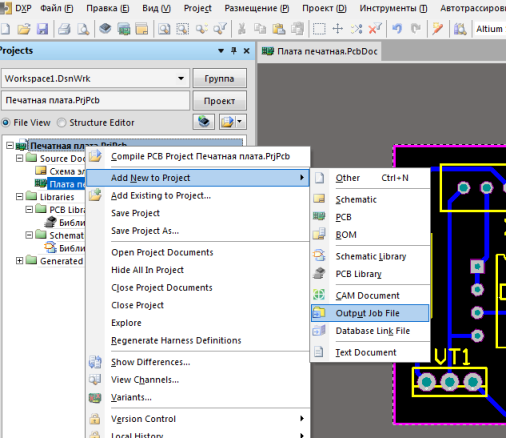Select the Плата PCB document in tree
This screenshot has height=438, width=506.
pyautogui.click(x=67, y=184)
